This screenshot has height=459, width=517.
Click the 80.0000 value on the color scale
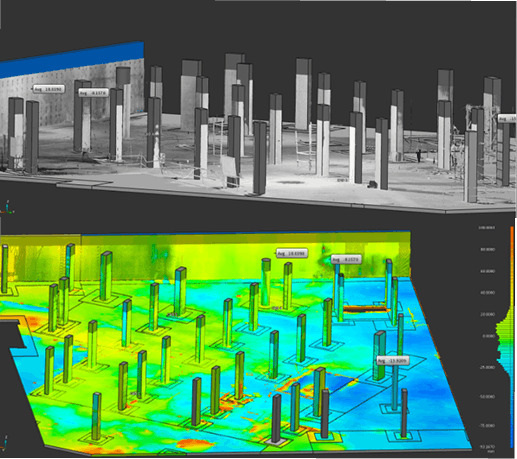[x=487, y=249]
